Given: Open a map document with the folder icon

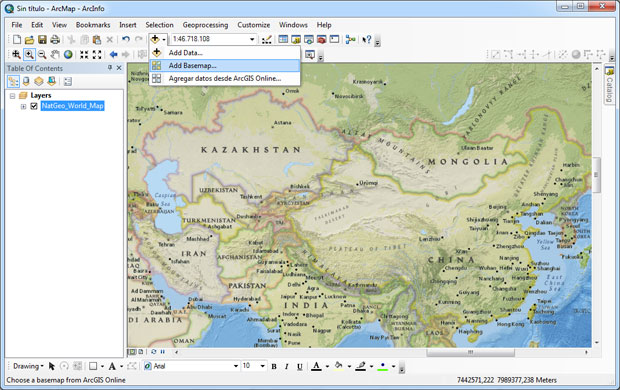Looking at the screenshot, I should pyautogui.click(x=29, y=39).
